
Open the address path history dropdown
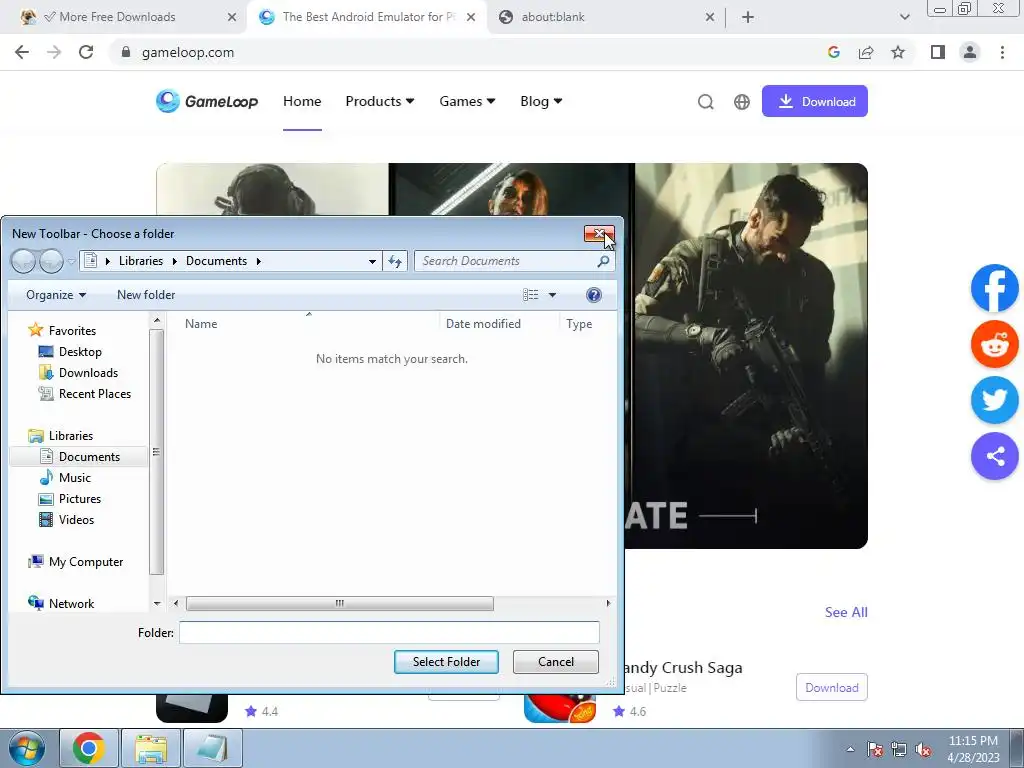(x=372, y=261)
